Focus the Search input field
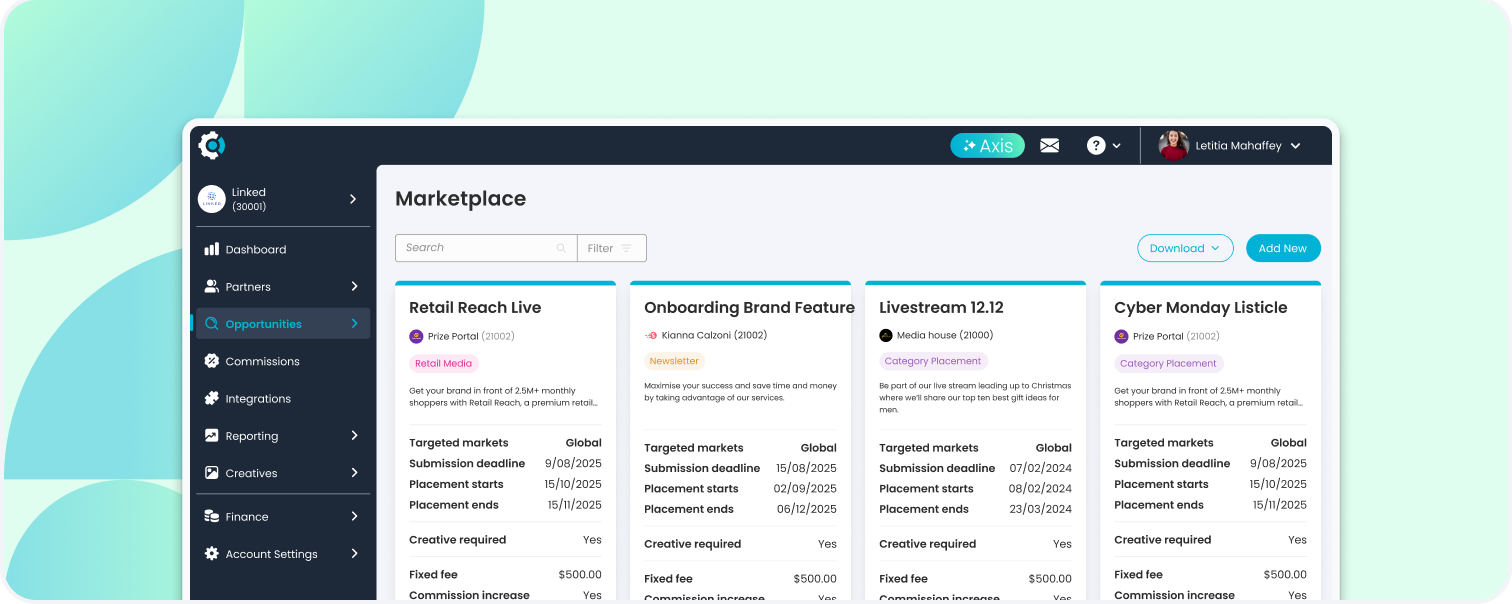This screenshot has width=1512, height=604. (x=486, y=248)
